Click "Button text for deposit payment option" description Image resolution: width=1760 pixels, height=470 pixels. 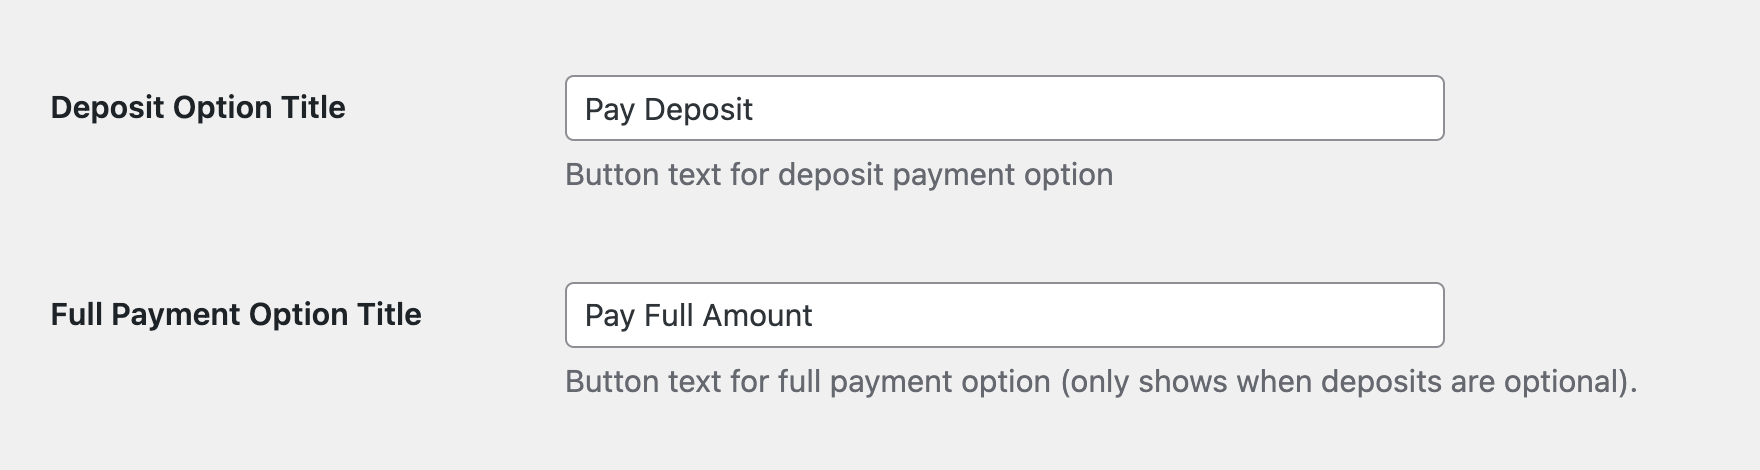click(838, 175)
